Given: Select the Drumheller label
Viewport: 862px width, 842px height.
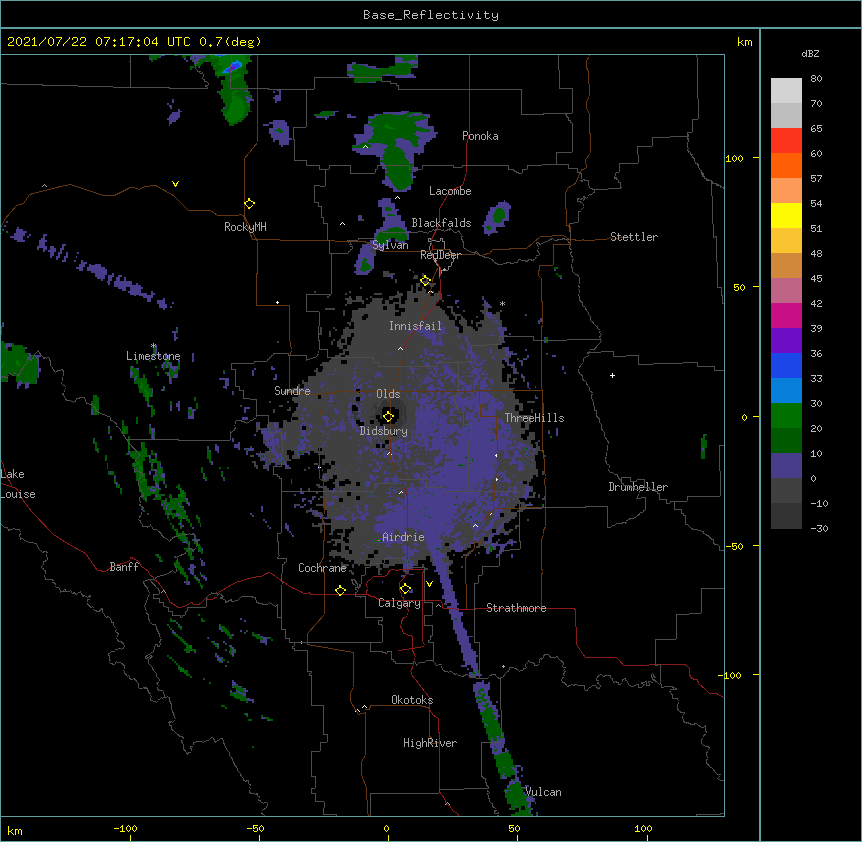Looking at the screenshot, I should click(638, 487).
